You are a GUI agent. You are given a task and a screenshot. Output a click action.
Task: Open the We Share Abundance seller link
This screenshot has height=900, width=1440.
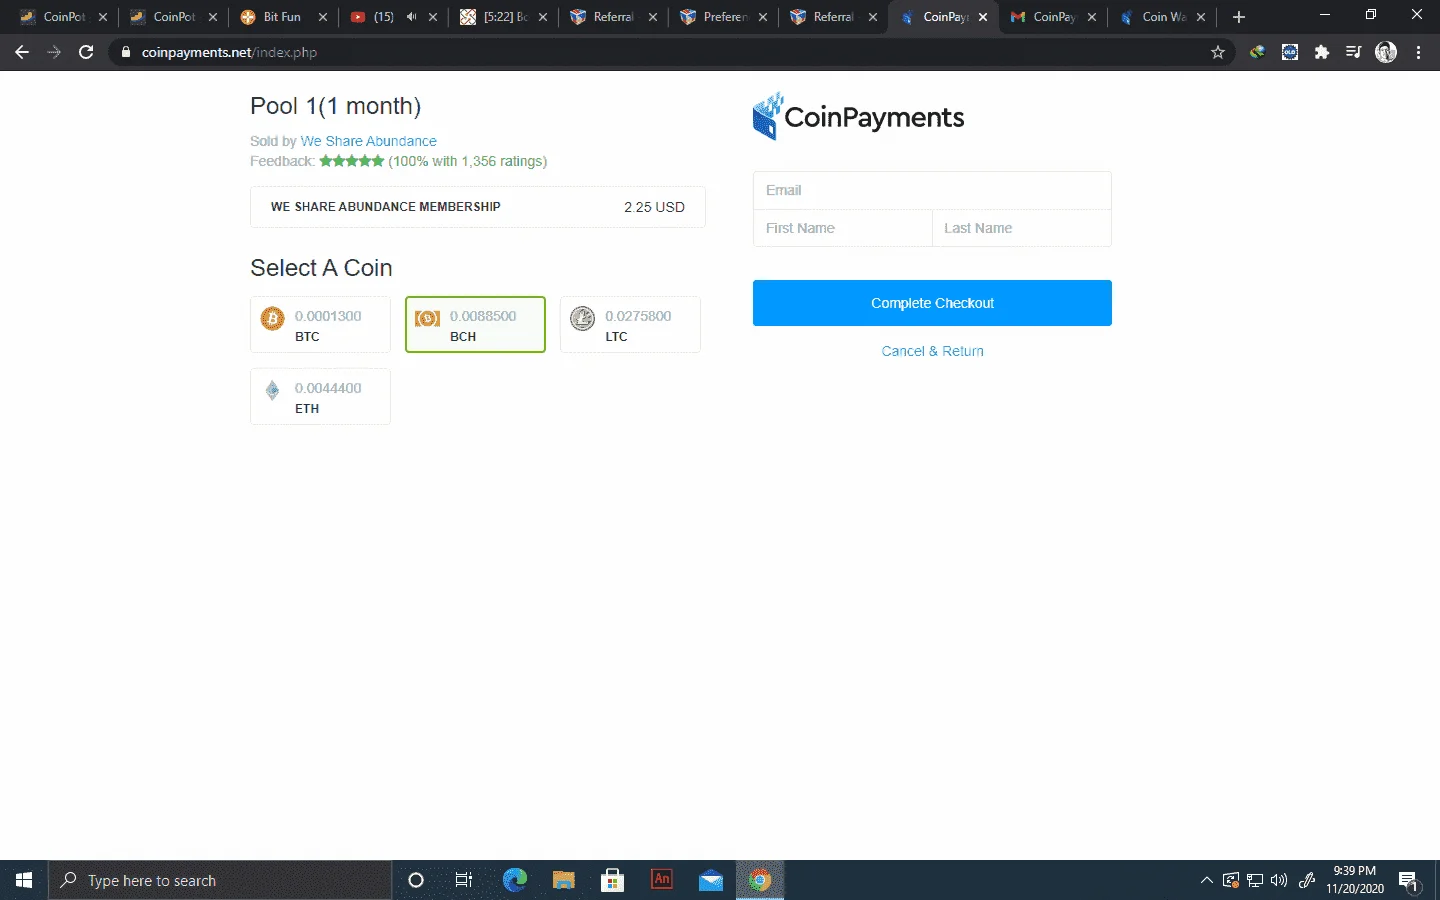pos(369,141)
